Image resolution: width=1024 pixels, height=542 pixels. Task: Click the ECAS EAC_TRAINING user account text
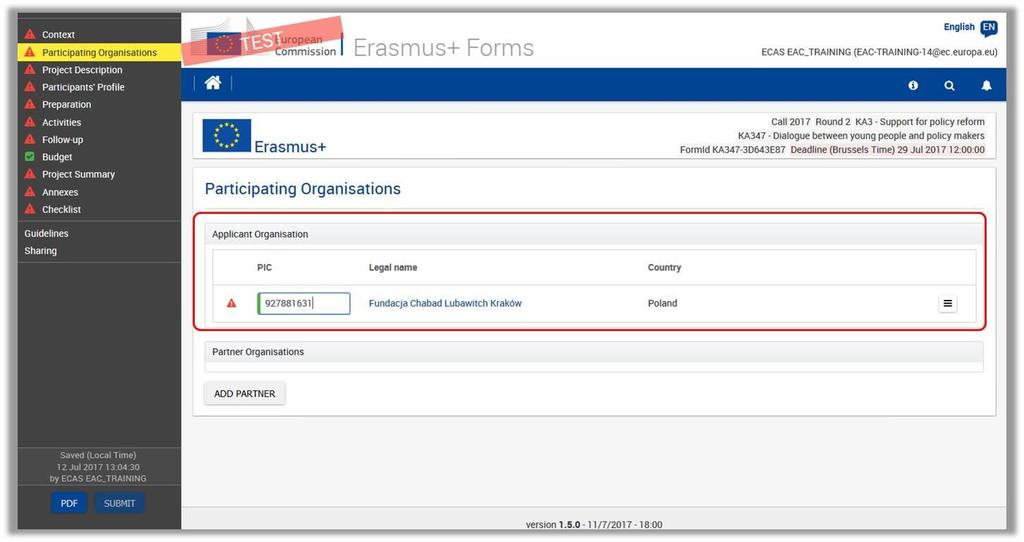coord(879,52)
